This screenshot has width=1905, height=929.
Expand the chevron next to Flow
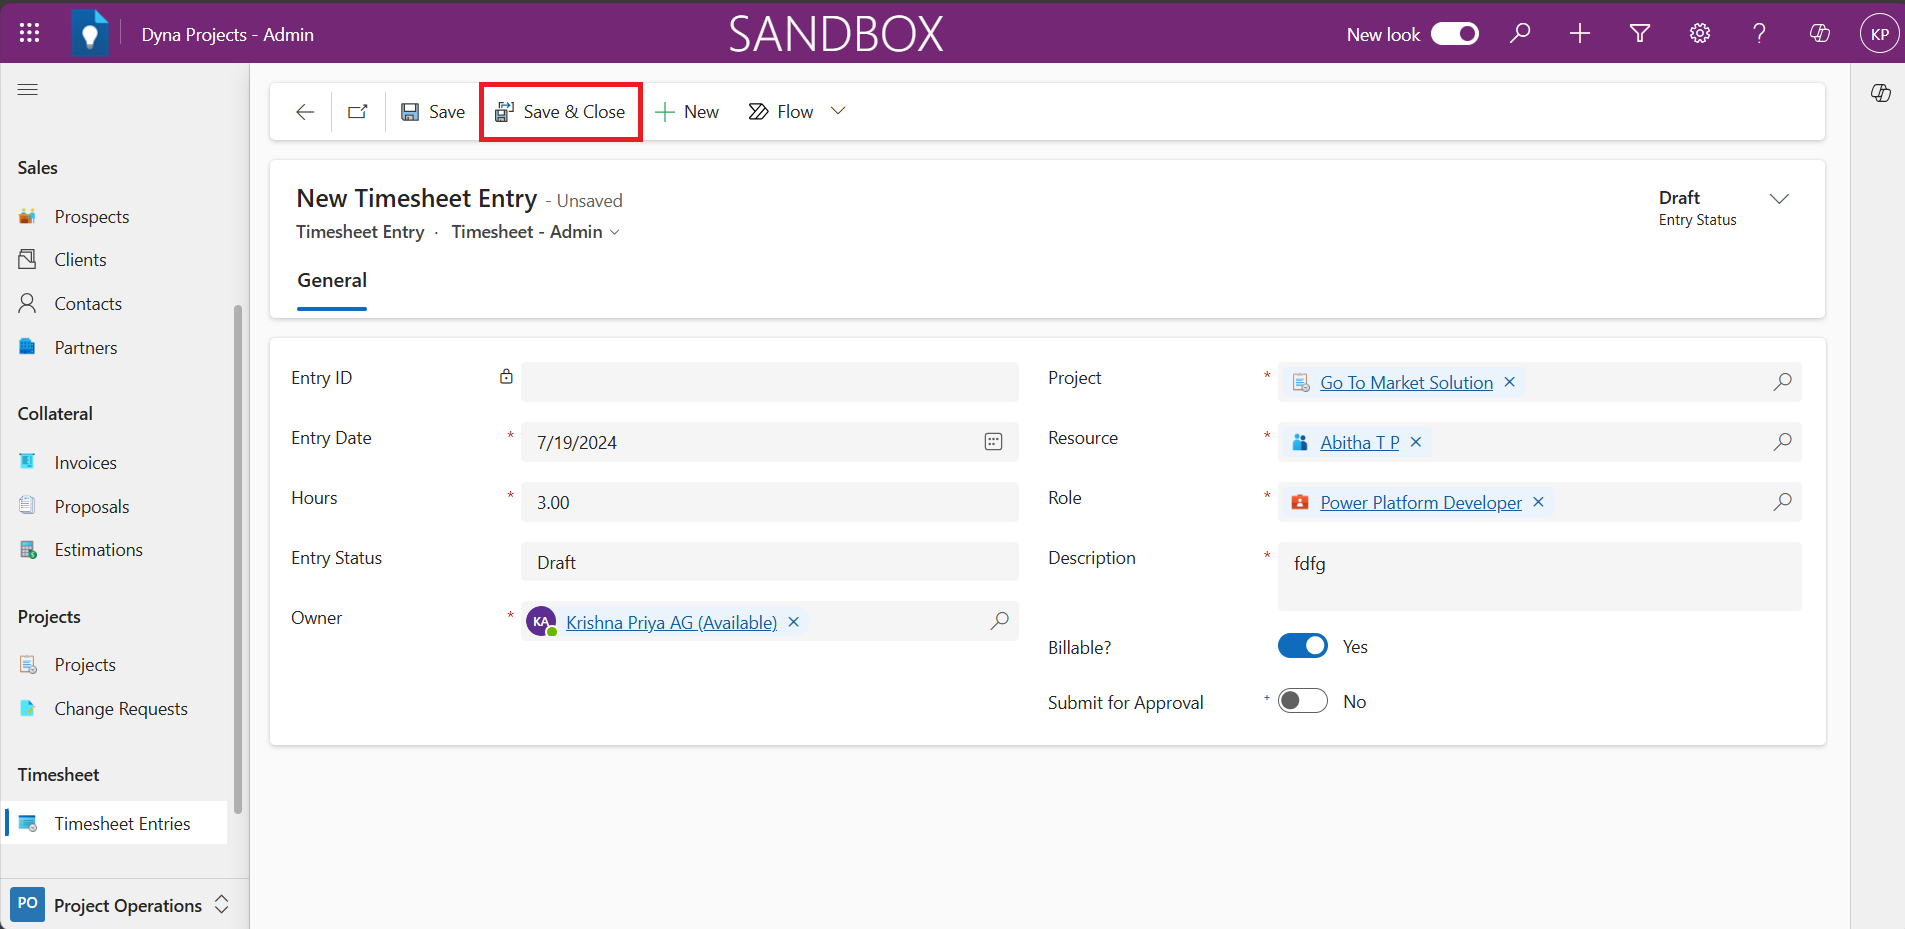(838, 111)
